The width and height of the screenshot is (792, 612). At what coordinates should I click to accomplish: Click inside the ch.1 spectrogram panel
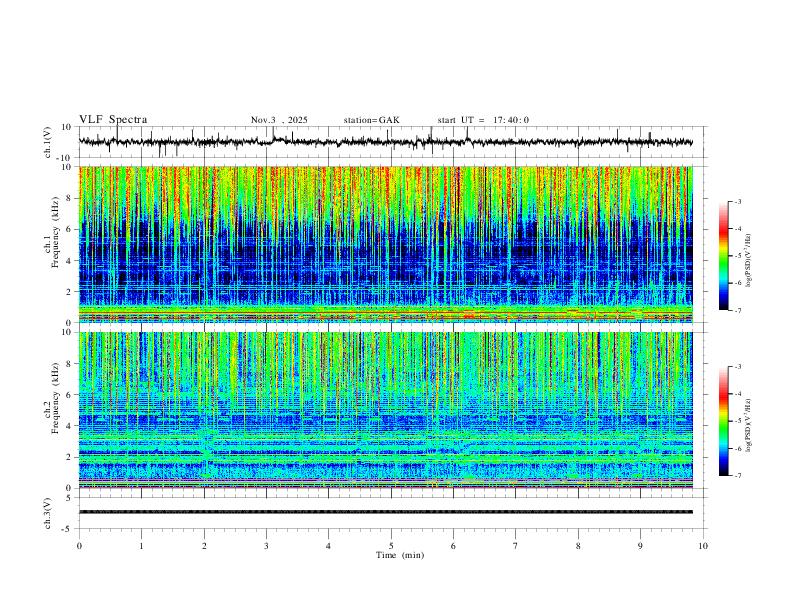pos(385,244)
